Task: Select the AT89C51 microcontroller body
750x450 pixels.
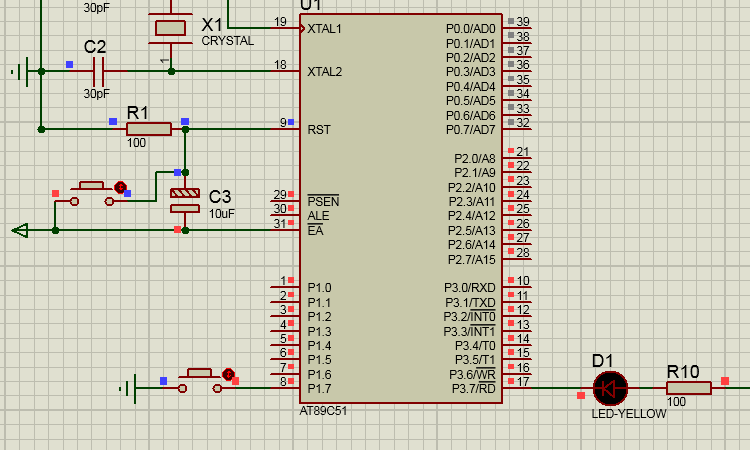Action: click(x=401, y=209)
